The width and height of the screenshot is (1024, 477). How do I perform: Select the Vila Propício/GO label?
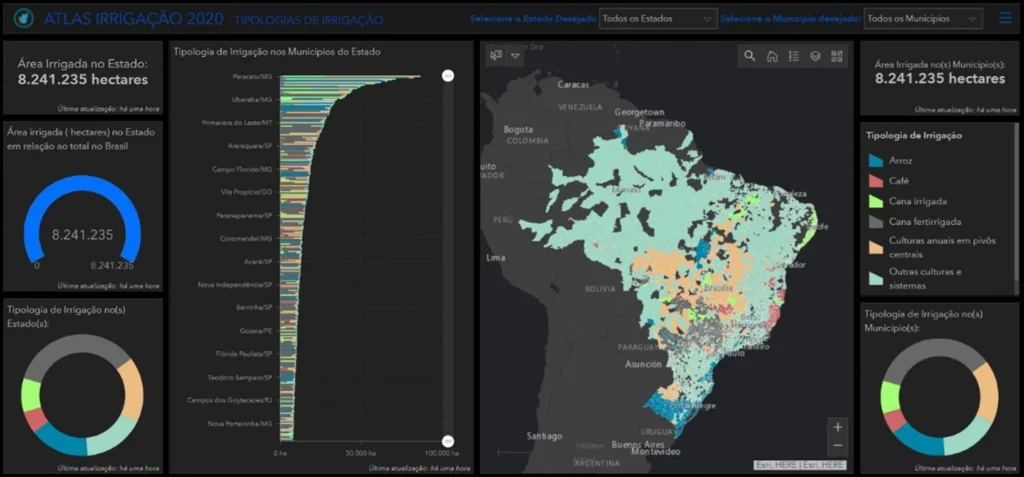[x=247, y=192]
